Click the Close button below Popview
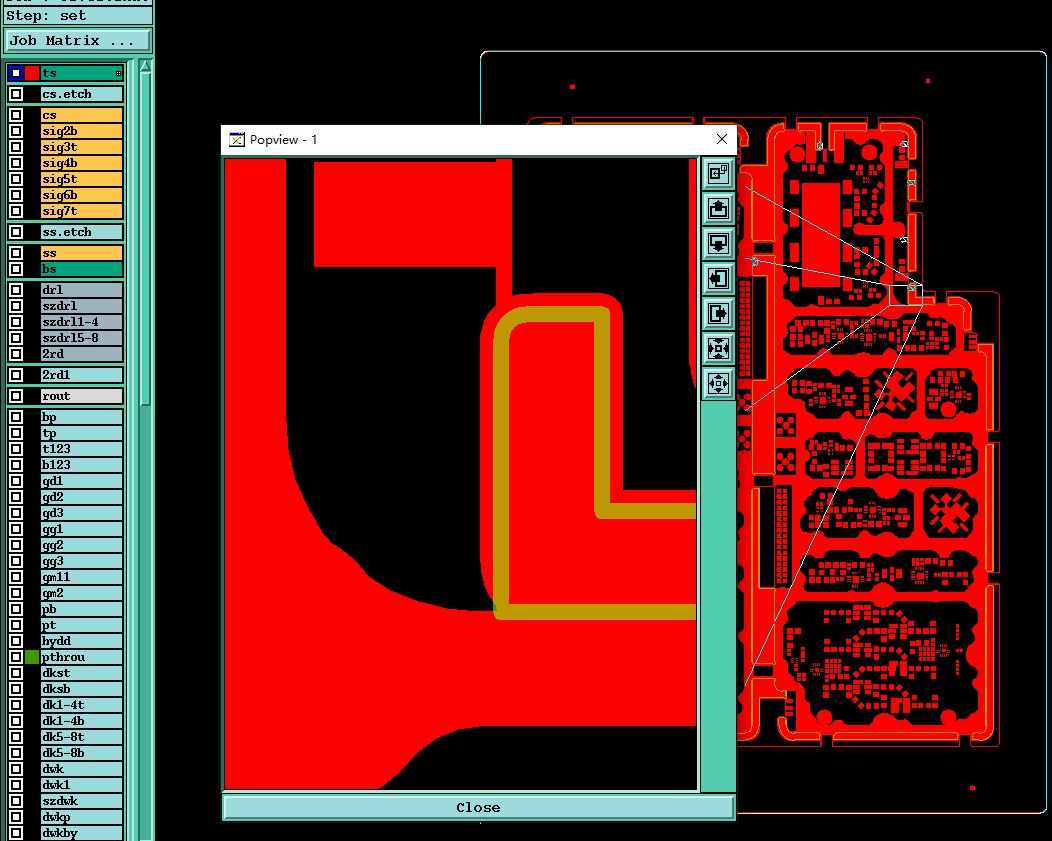Screen dimensions: 1052x841 pyautogui.click(x=478, y=807)
